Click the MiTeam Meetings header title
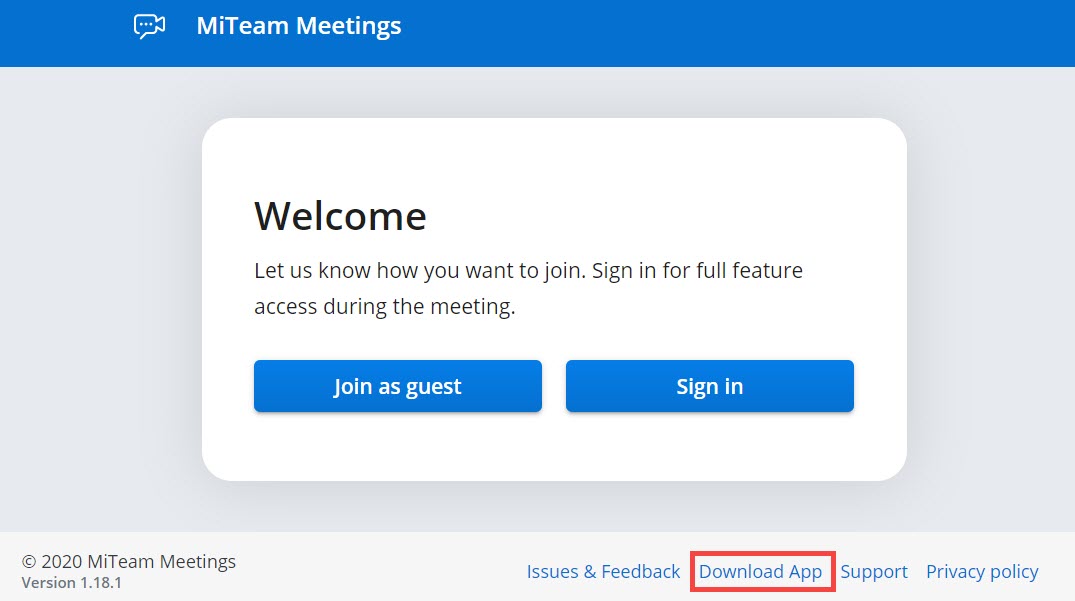The image size is (1075, 601). pos(298,26)
